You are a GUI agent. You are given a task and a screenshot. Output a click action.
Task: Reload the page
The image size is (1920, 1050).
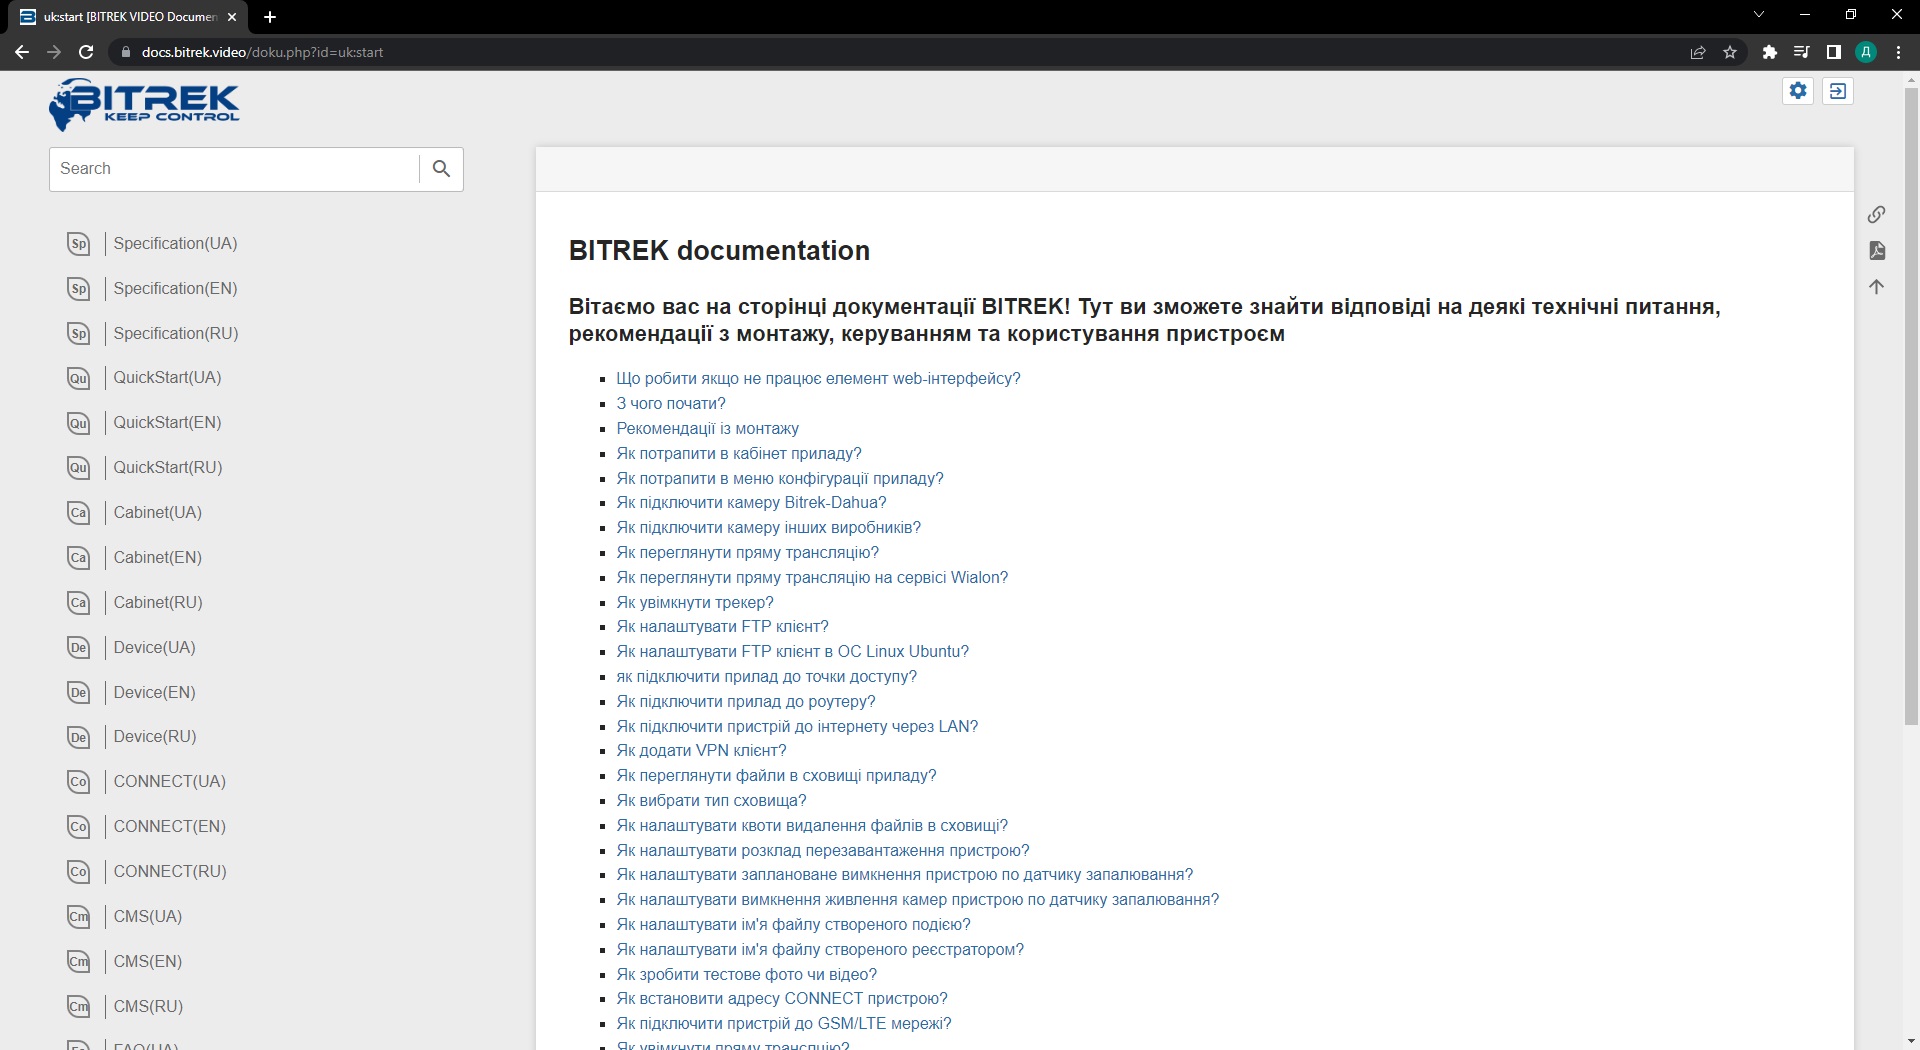click(86, 52)
